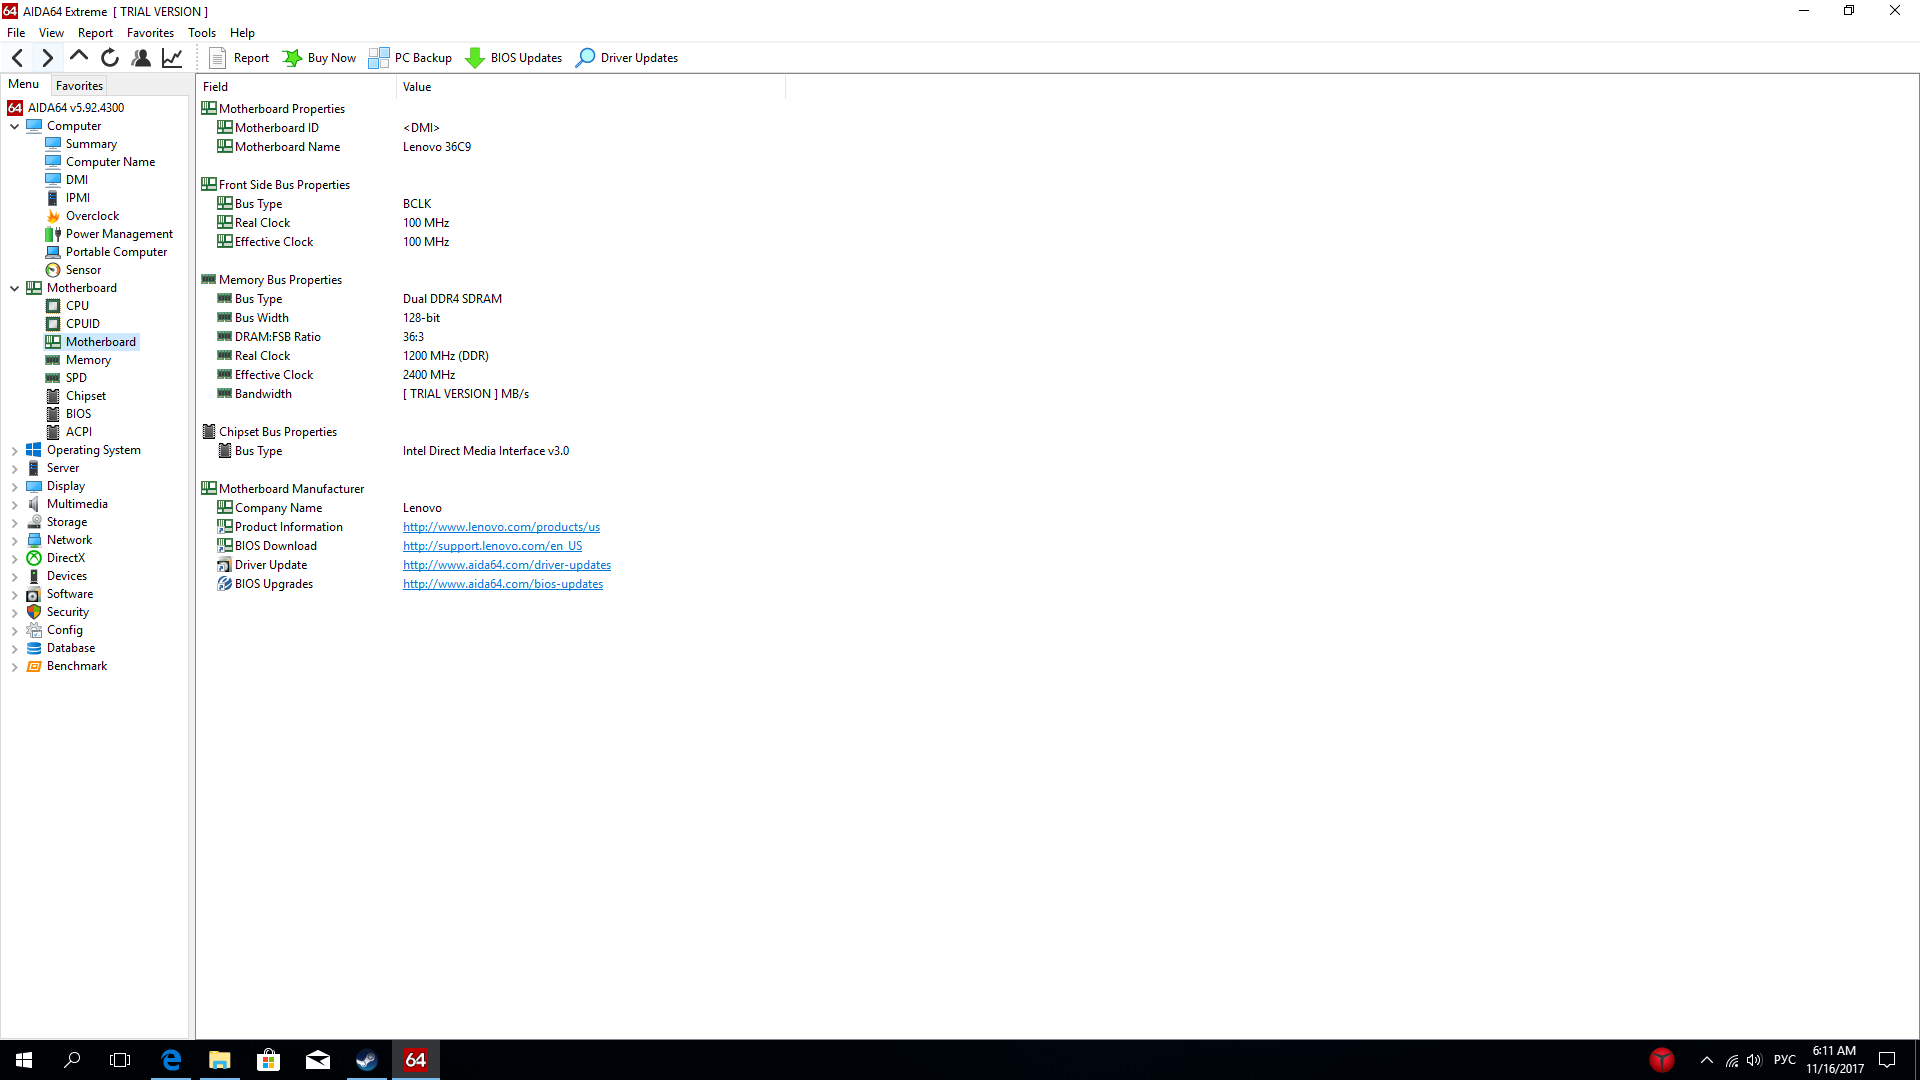Open Driver Updates from toolbar
This screenshot has width=1920, height=1080.
coord(627,58)
